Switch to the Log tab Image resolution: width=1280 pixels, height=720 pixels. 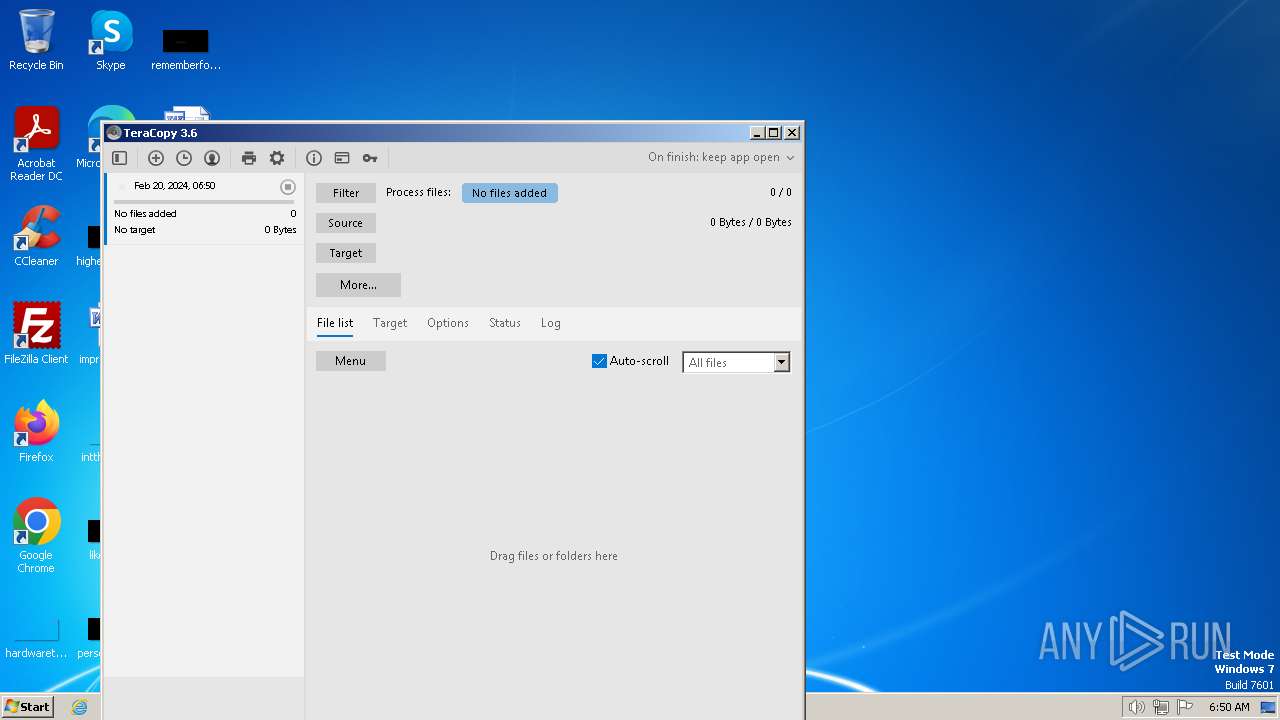coord(551,323)
